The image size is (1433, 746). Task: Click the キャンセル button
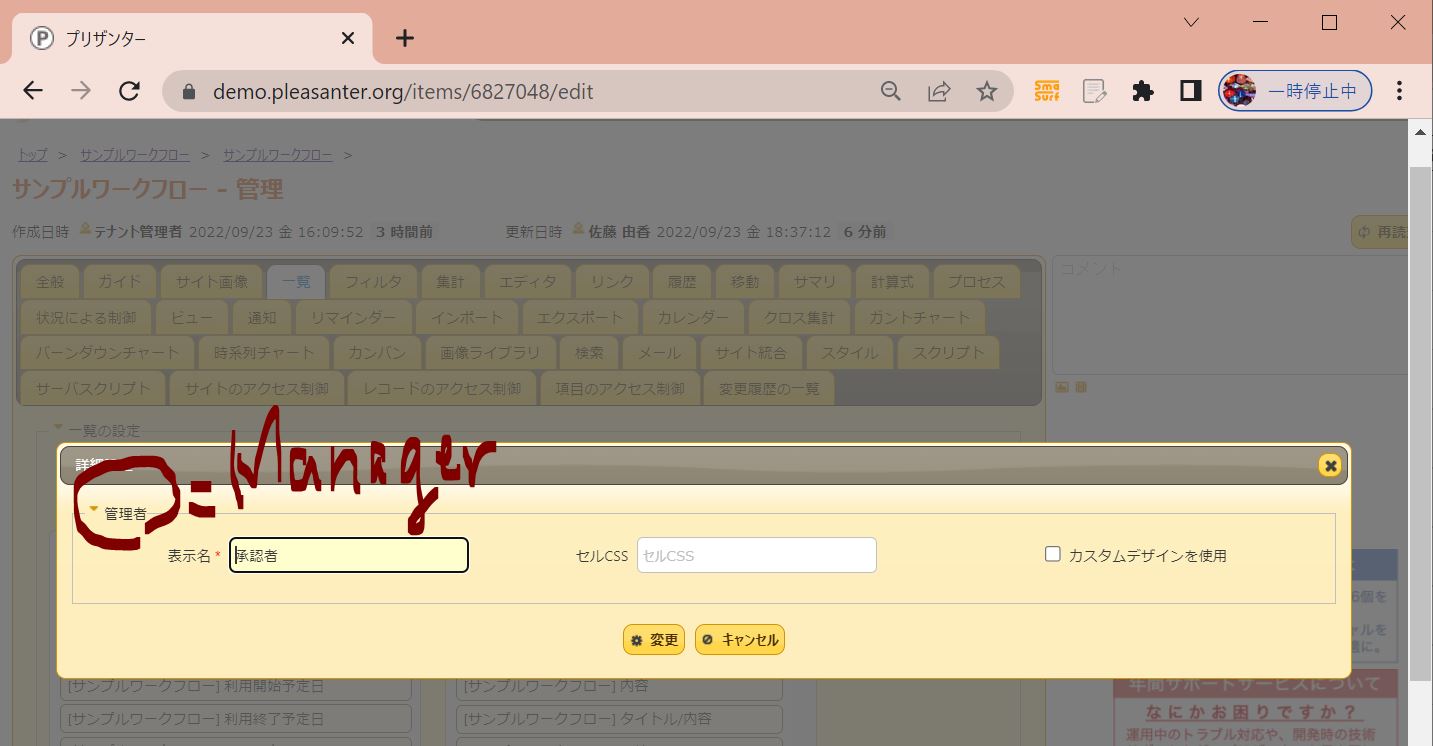[740, 640]
